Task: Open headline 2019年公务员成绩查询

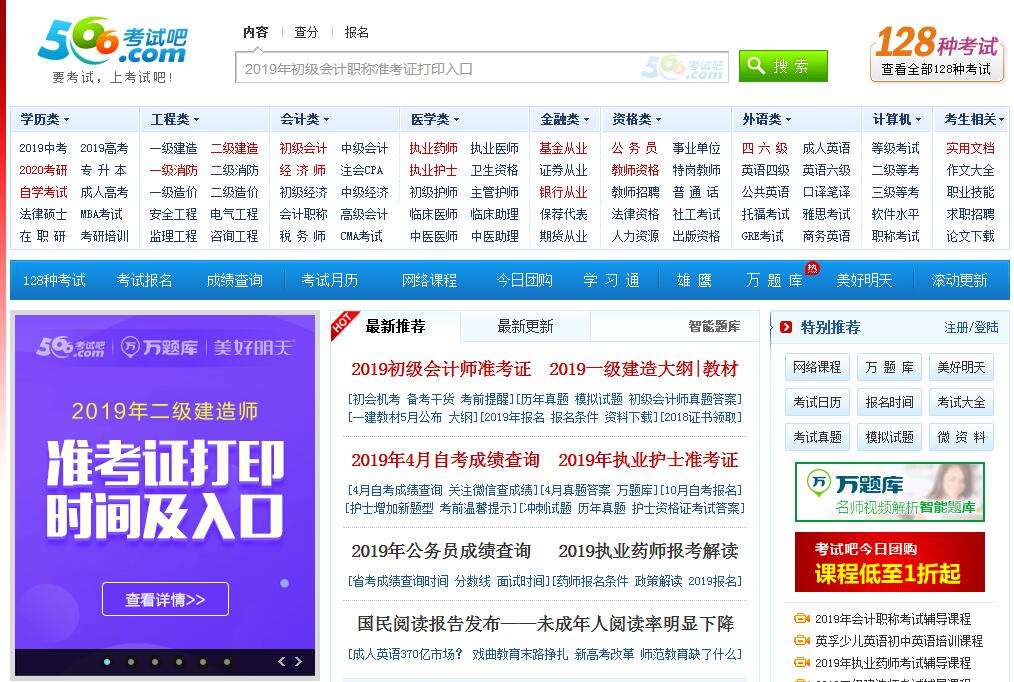Action: click(x=441, y=551)
